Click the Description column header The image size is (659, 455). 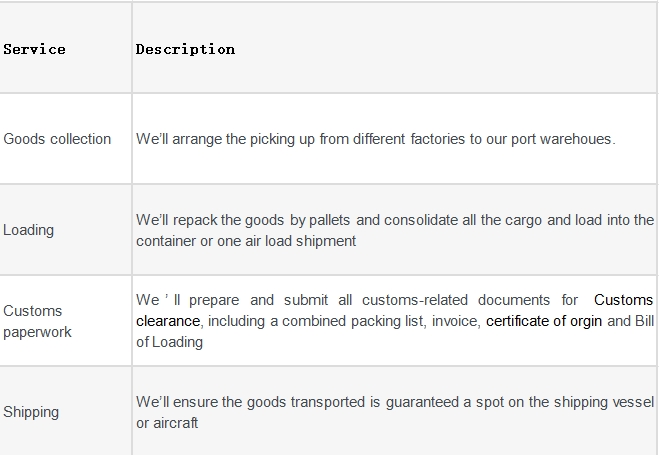[185, 50]
